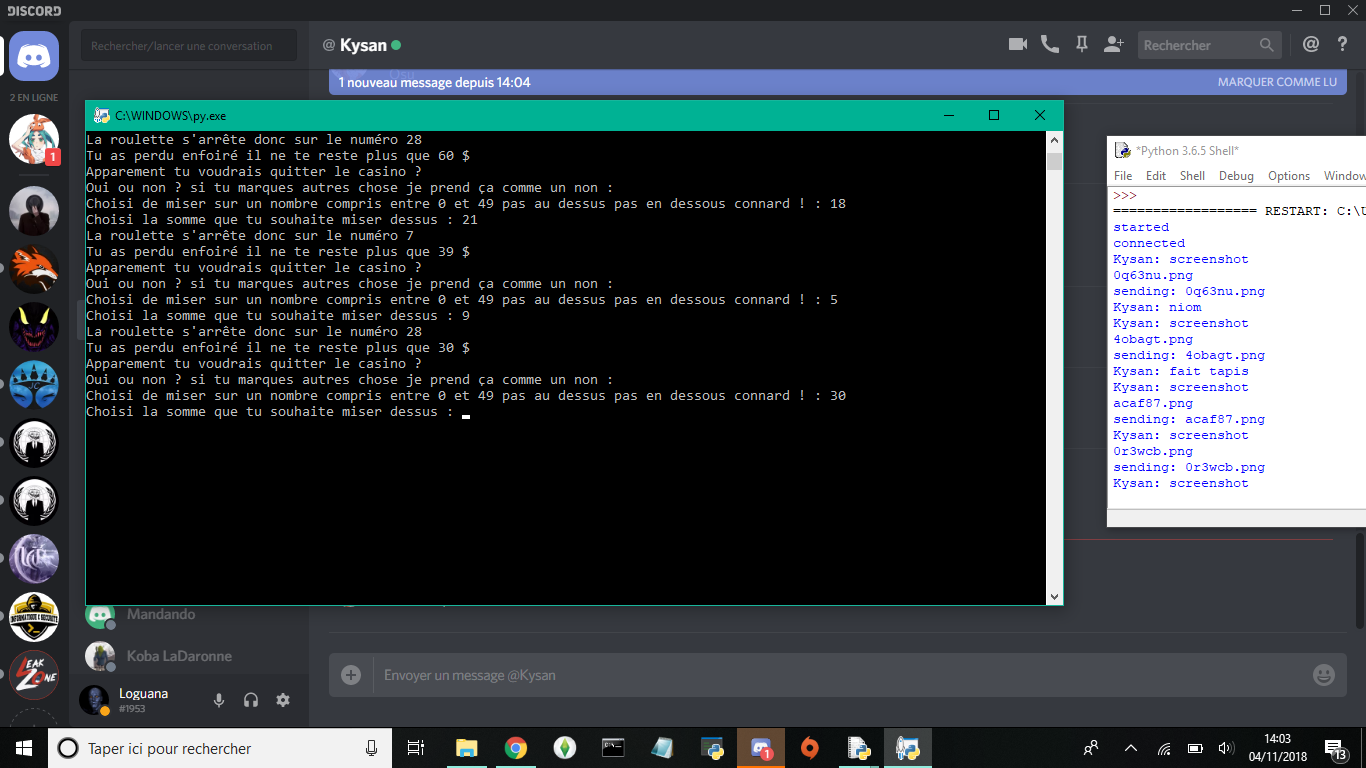
Task: Click the py.exe console scroll-up arrow
Action: (x=1054, y=140)
